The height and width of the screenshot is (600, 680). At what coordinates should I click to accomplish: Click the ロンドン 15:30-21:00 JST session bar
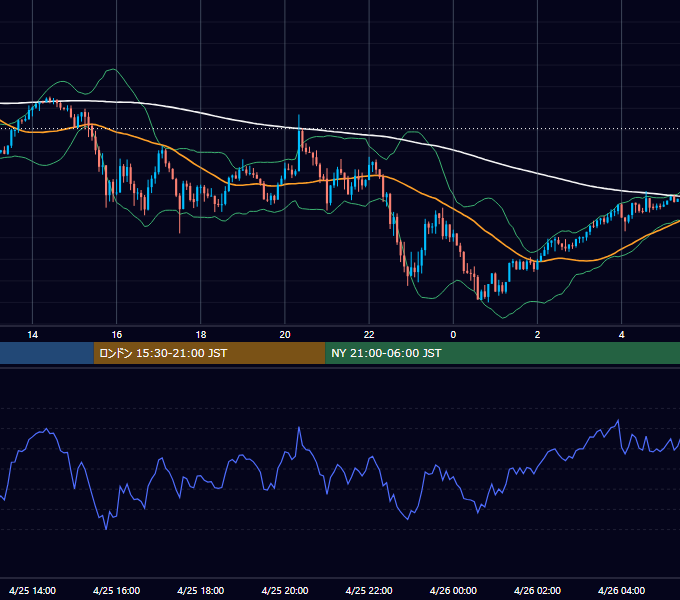tap(209, 353)
